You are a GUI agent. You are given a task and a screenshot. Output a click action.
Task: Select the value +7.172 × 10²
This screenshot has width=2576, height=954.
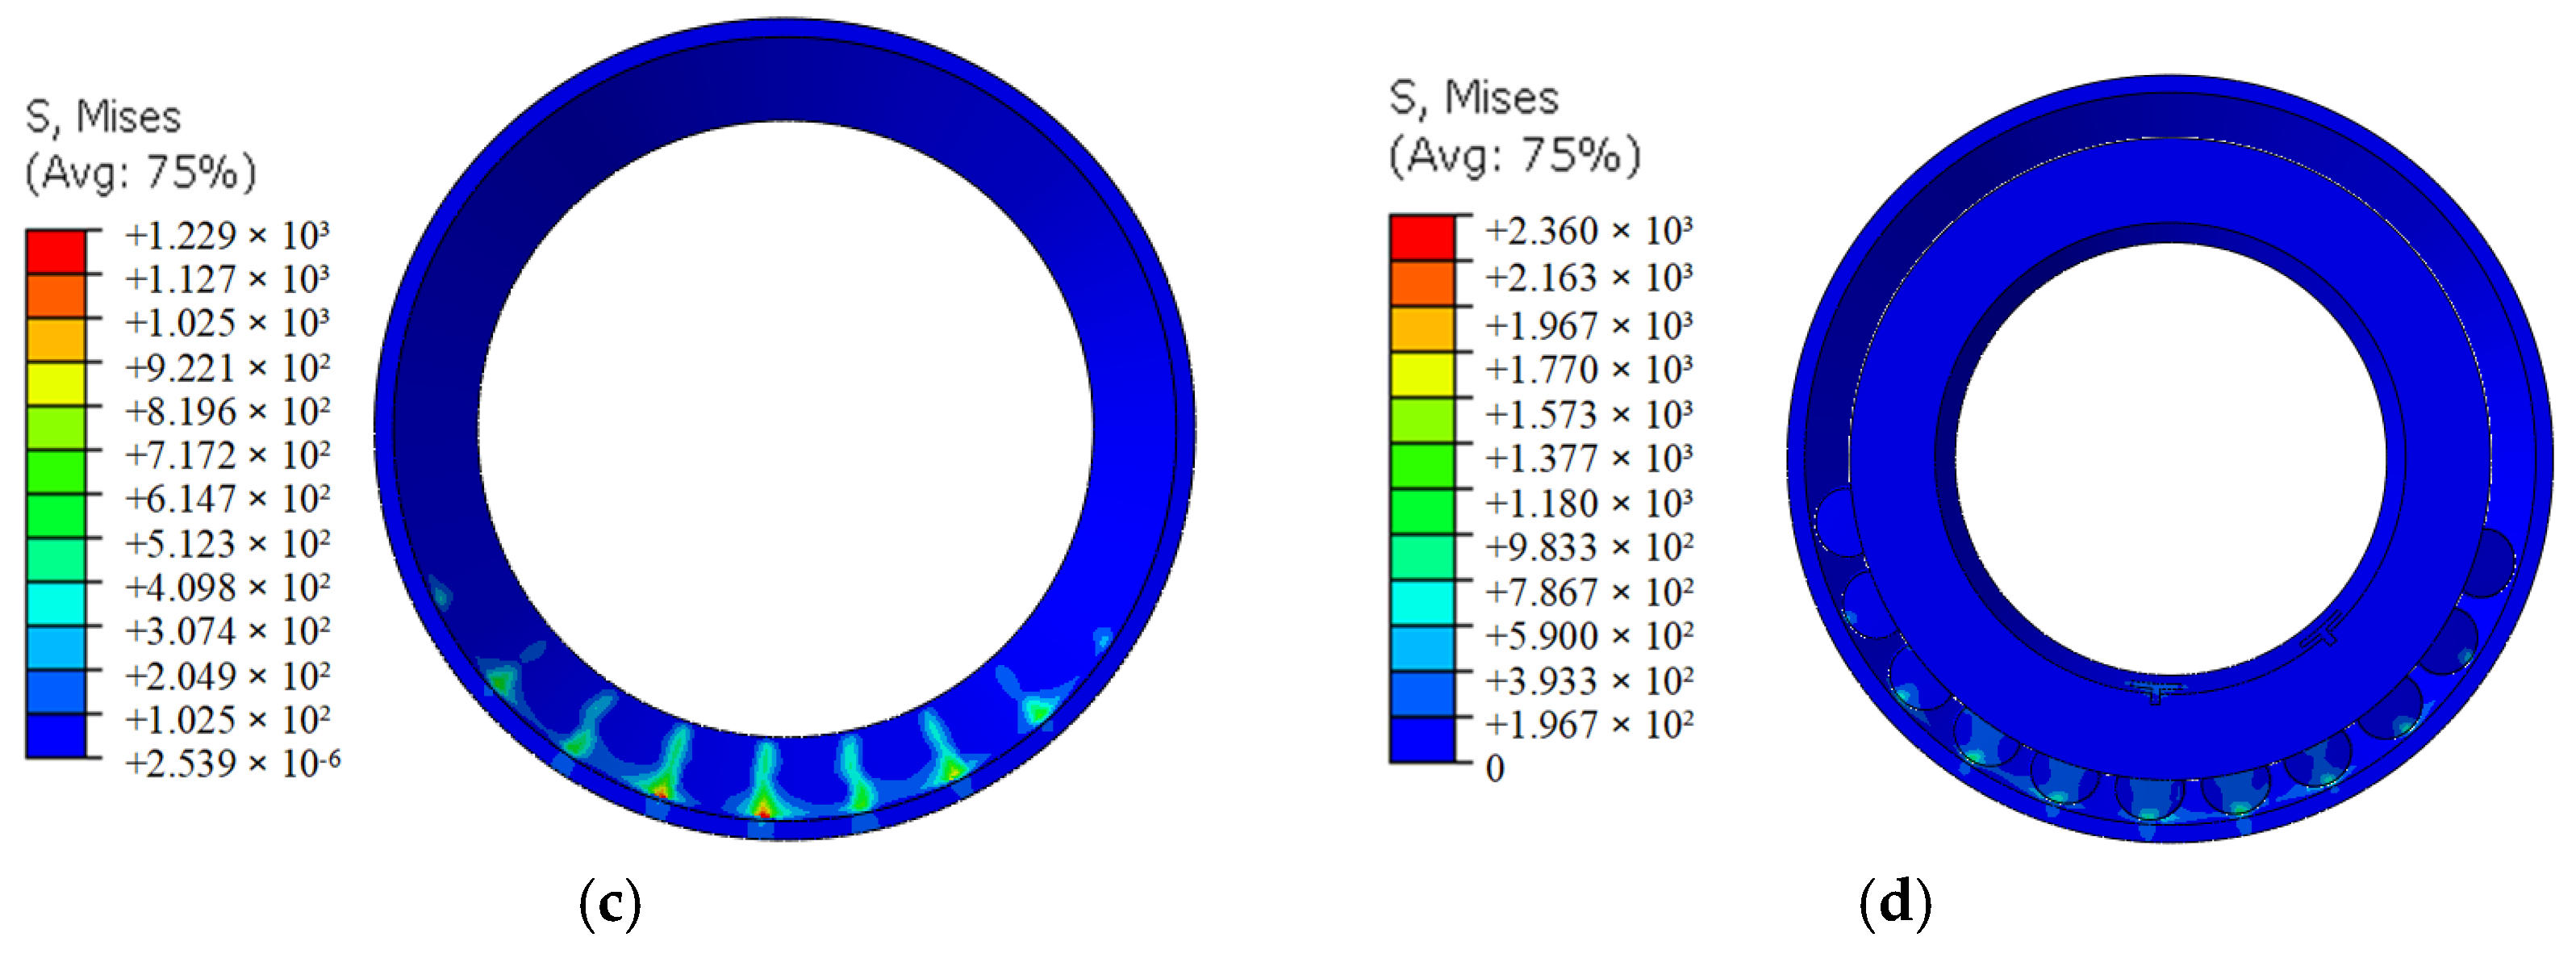coord(227,455)
